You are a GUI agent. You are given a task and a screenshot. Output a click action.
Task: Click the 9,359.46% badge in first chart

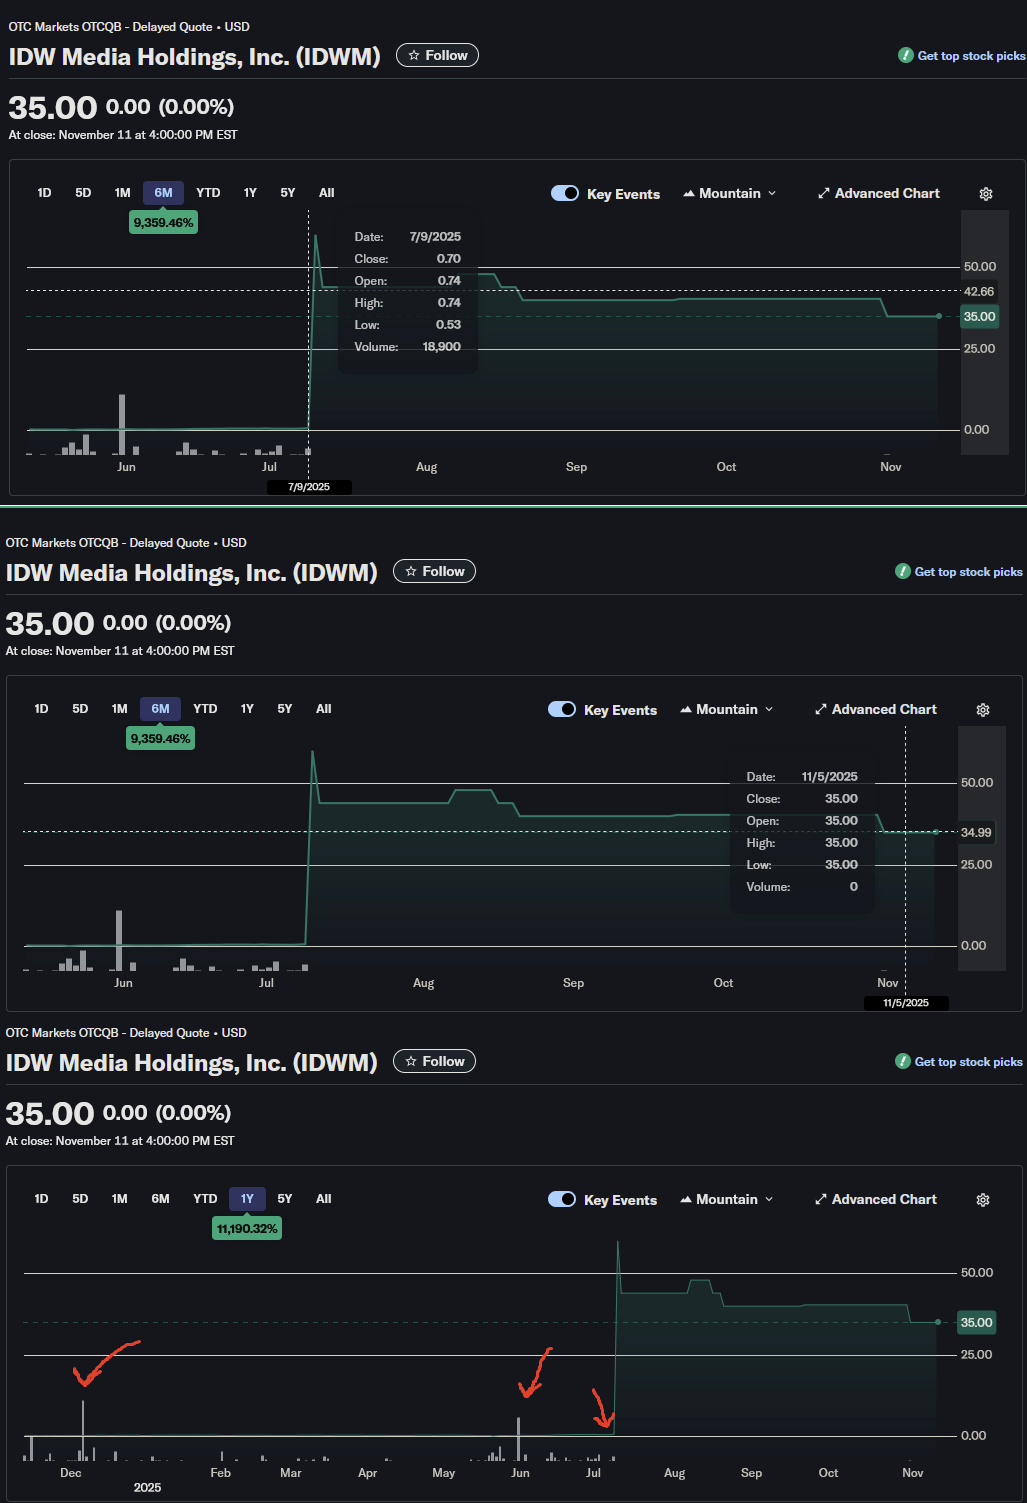click(x=163, y=223)
